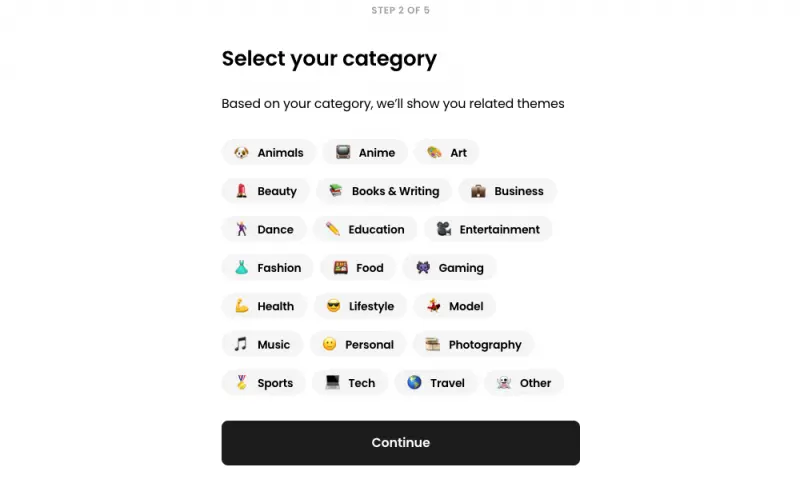Click the globe icon next to Travel
Viewport: 800px width, 503px height.
click(414, 383)
